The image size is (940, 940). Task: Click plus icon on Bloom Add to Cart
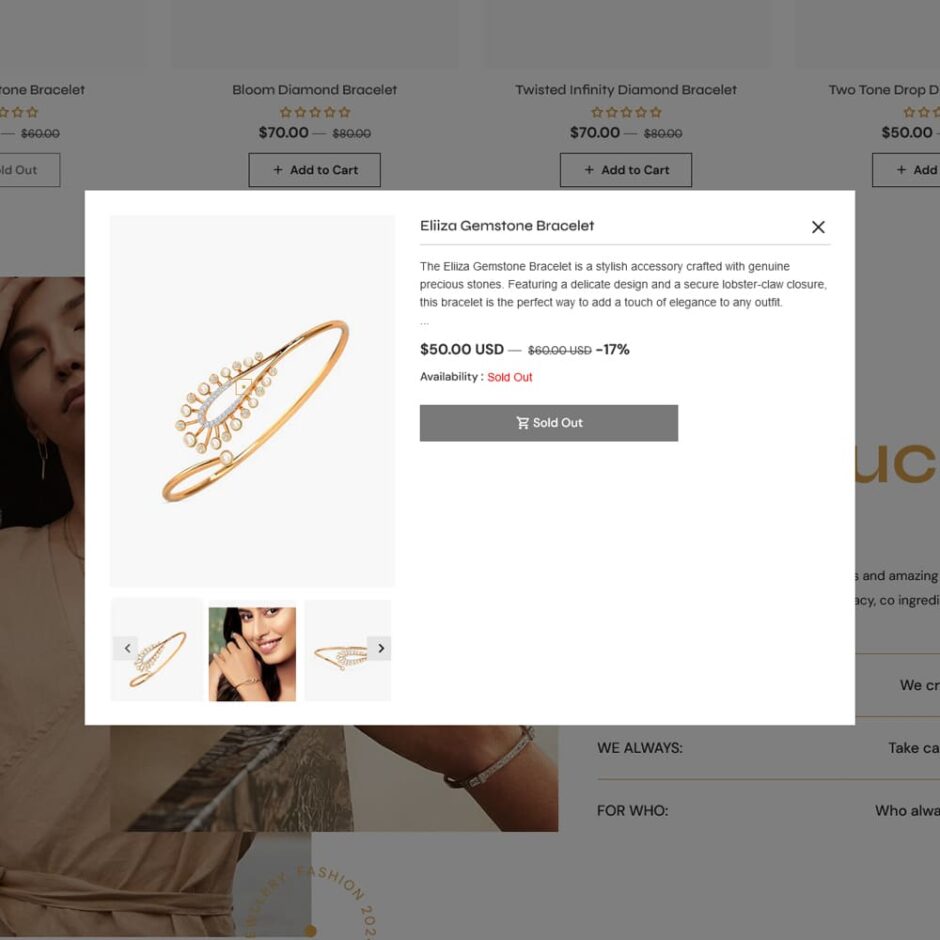pos(278,170)
